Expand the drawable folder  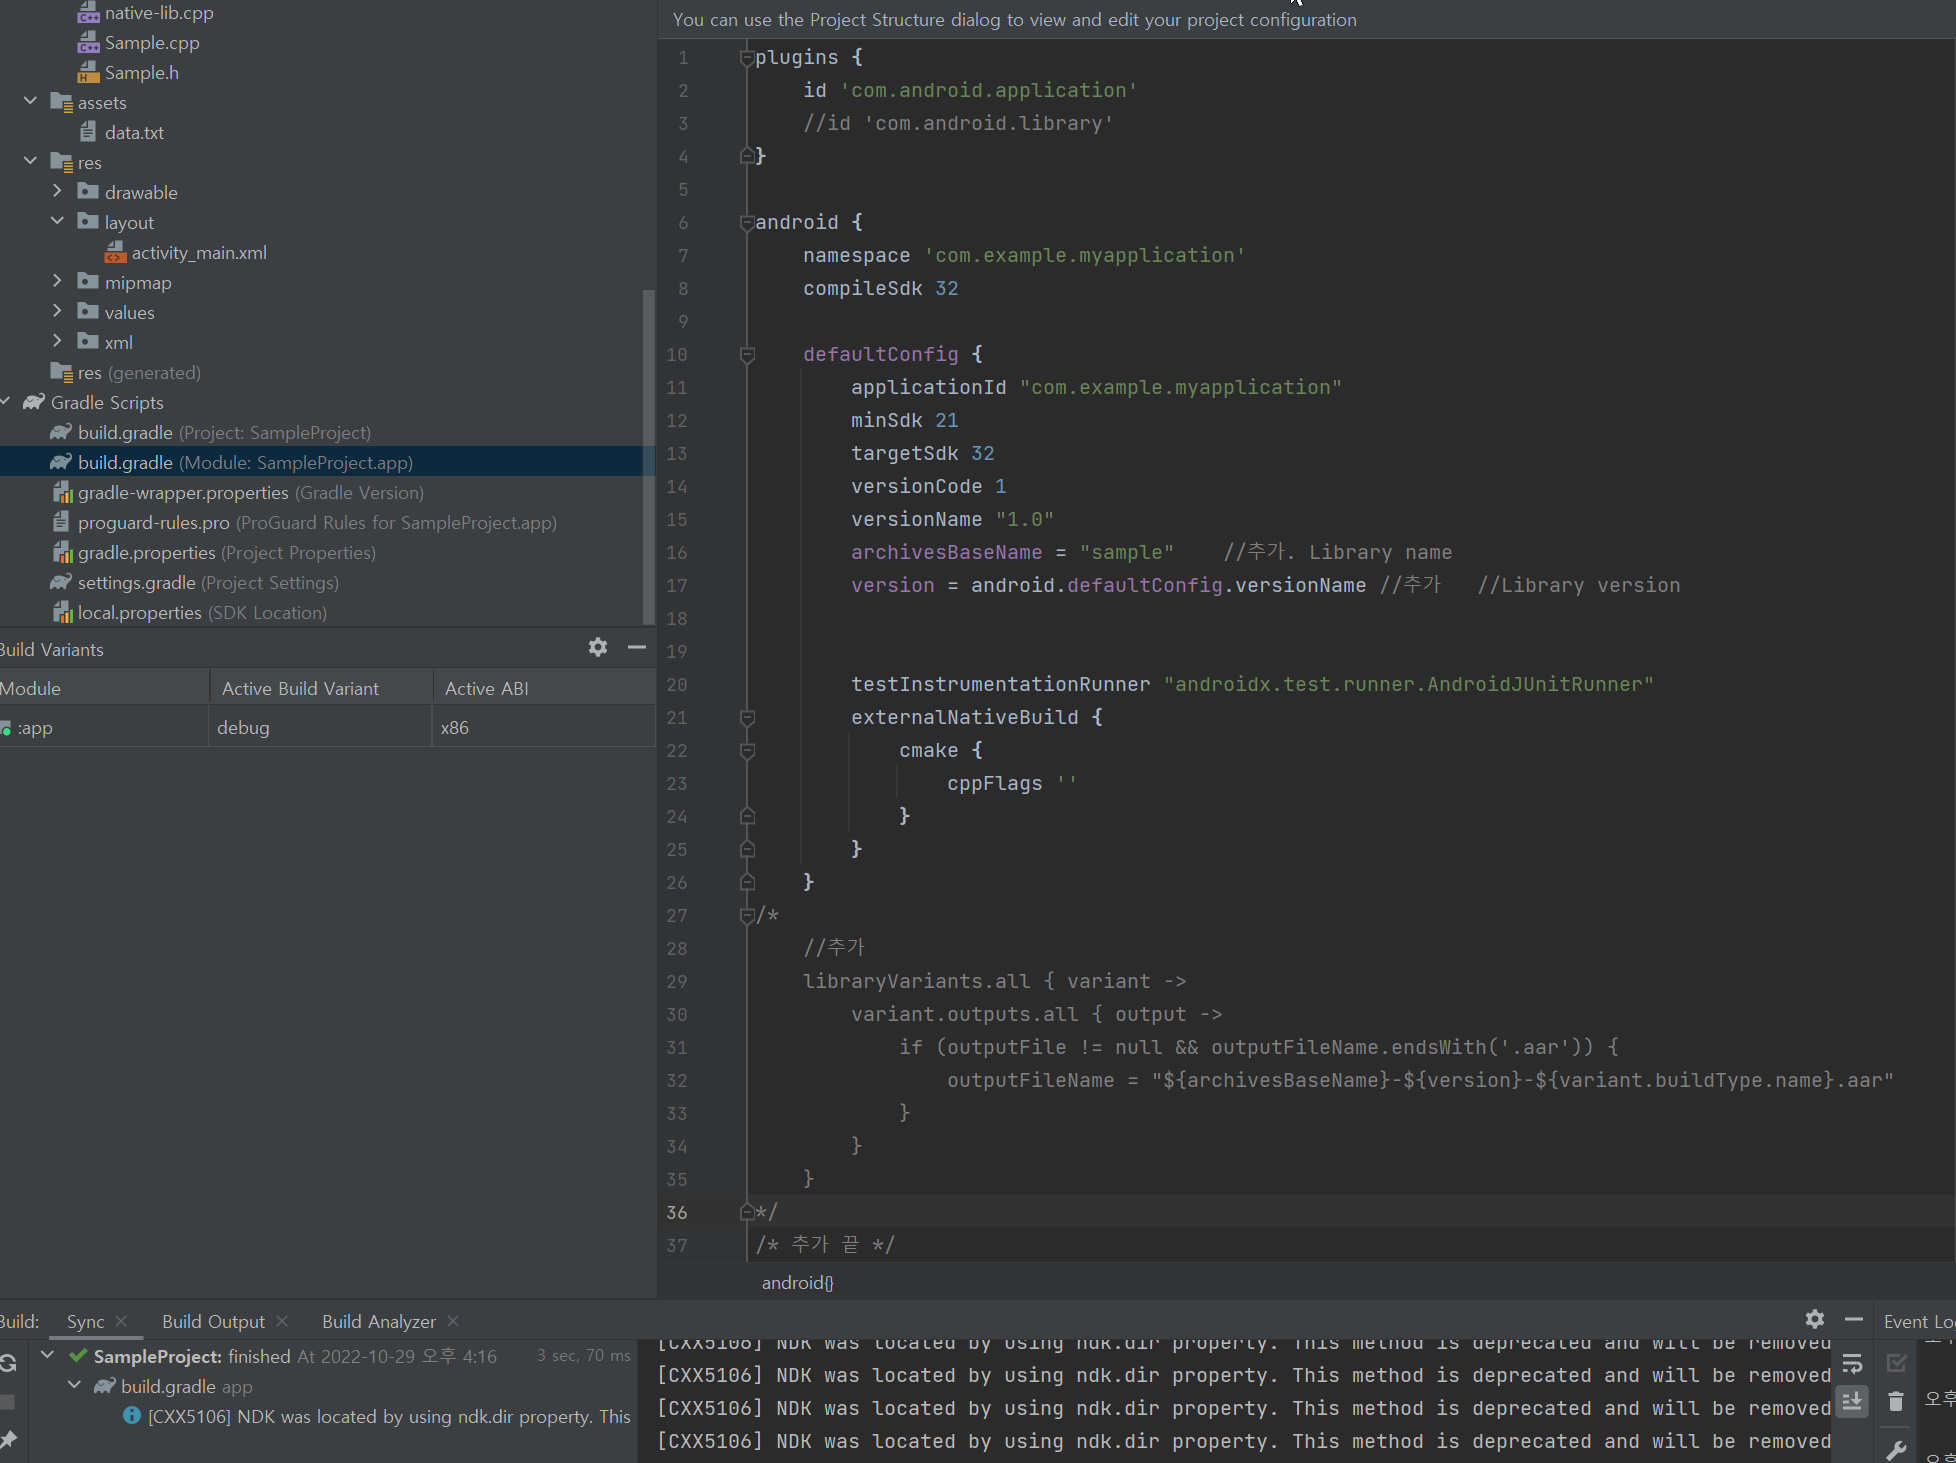pyautogui.click(x=57, y=191)
